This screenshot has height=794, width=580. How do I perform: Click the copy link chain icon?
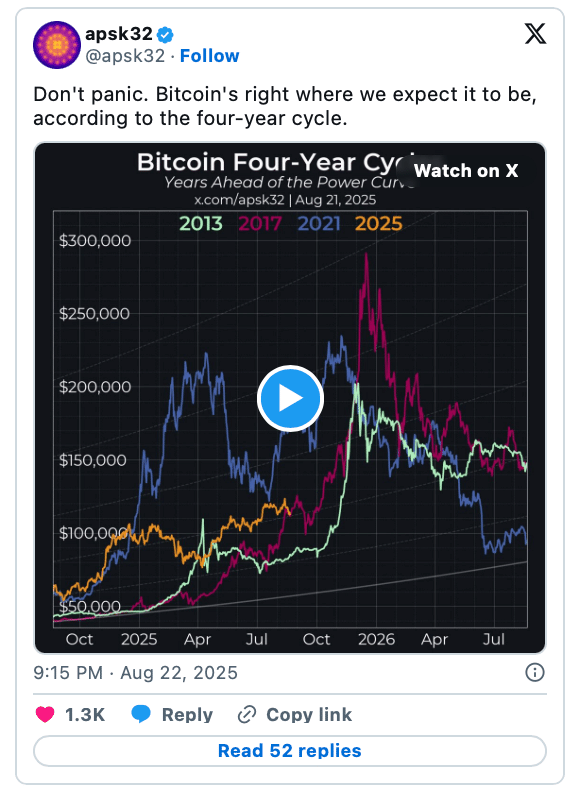pos(247,714)
